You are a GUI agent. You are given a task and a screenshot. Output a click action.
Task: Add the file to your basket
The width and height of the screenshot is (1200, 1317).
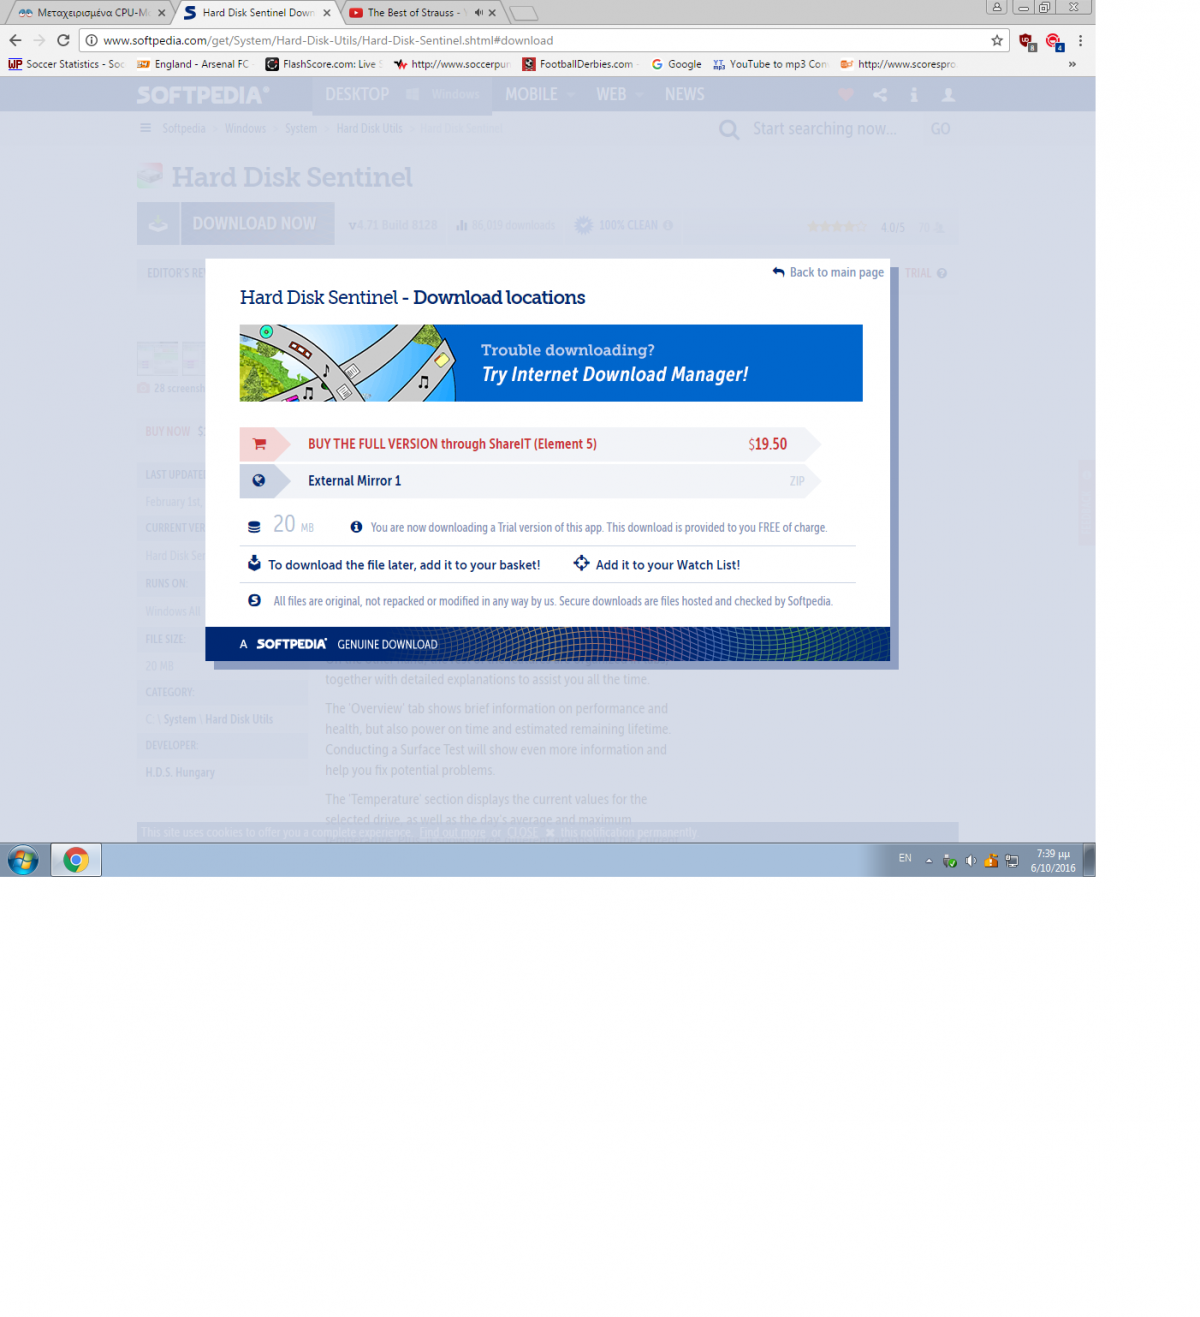404,565
